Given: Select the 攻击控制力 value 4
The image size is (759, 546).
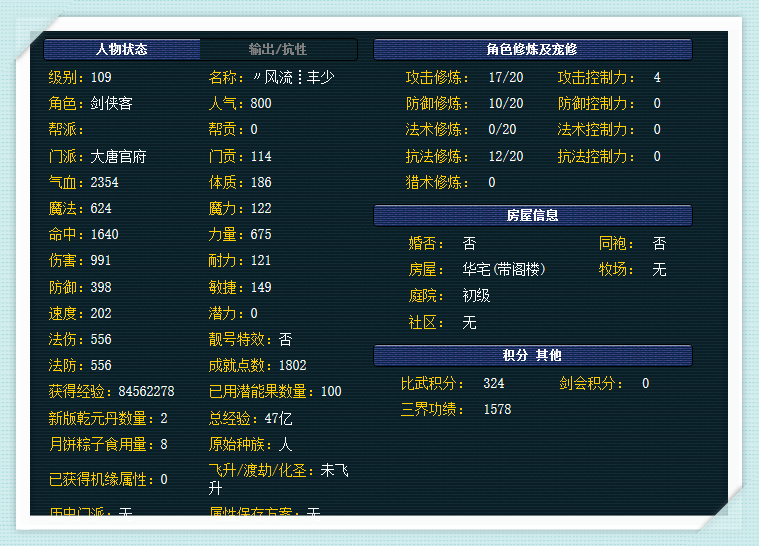Looking at the screenshot, I should 657,77.
